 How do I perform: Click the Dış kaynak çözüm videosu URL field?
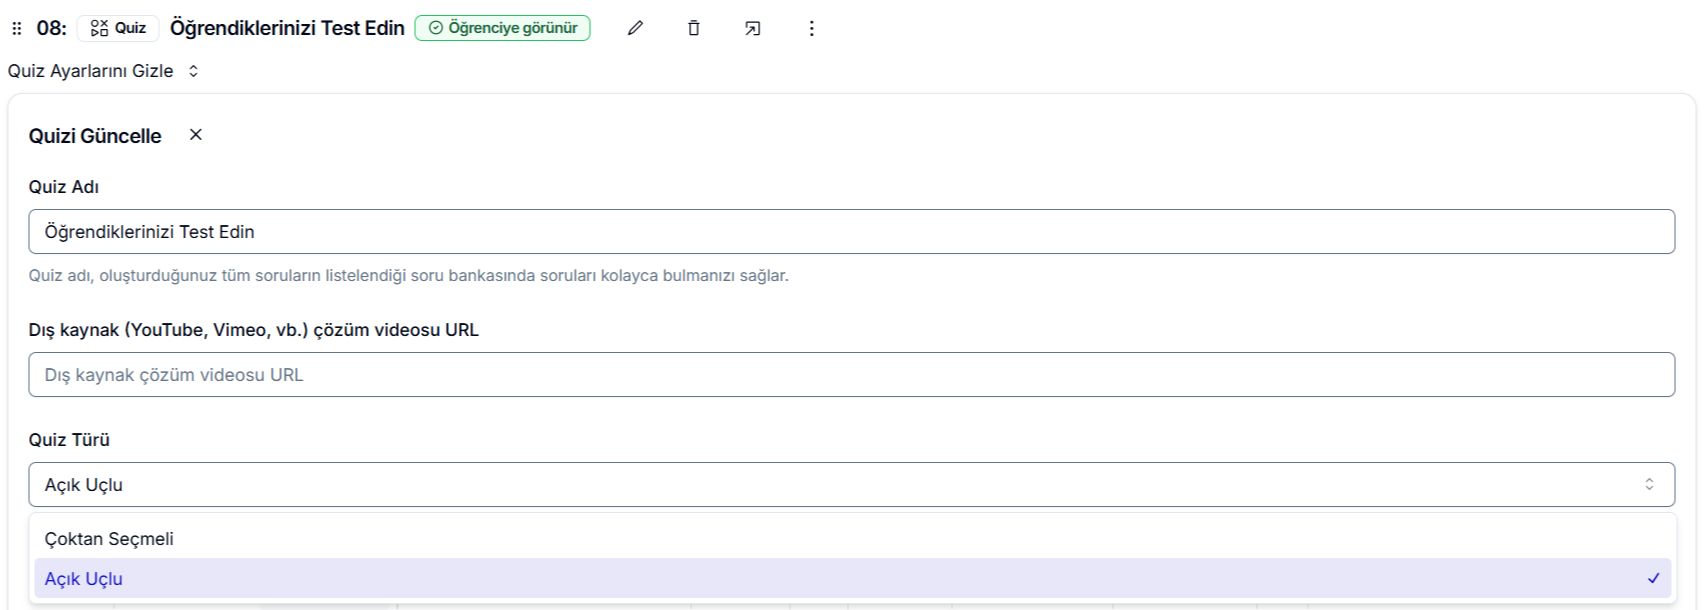(x=851, y=374)
